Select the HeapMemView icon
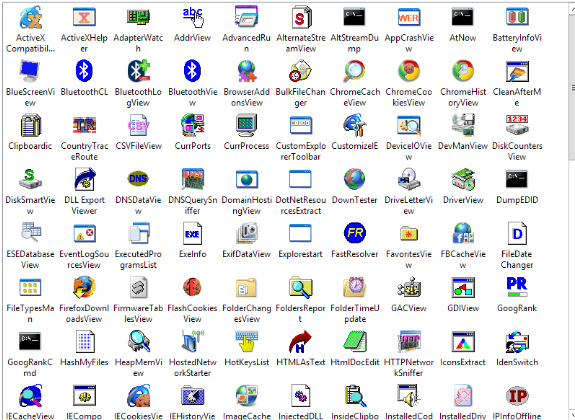 [x=138, y=341]
